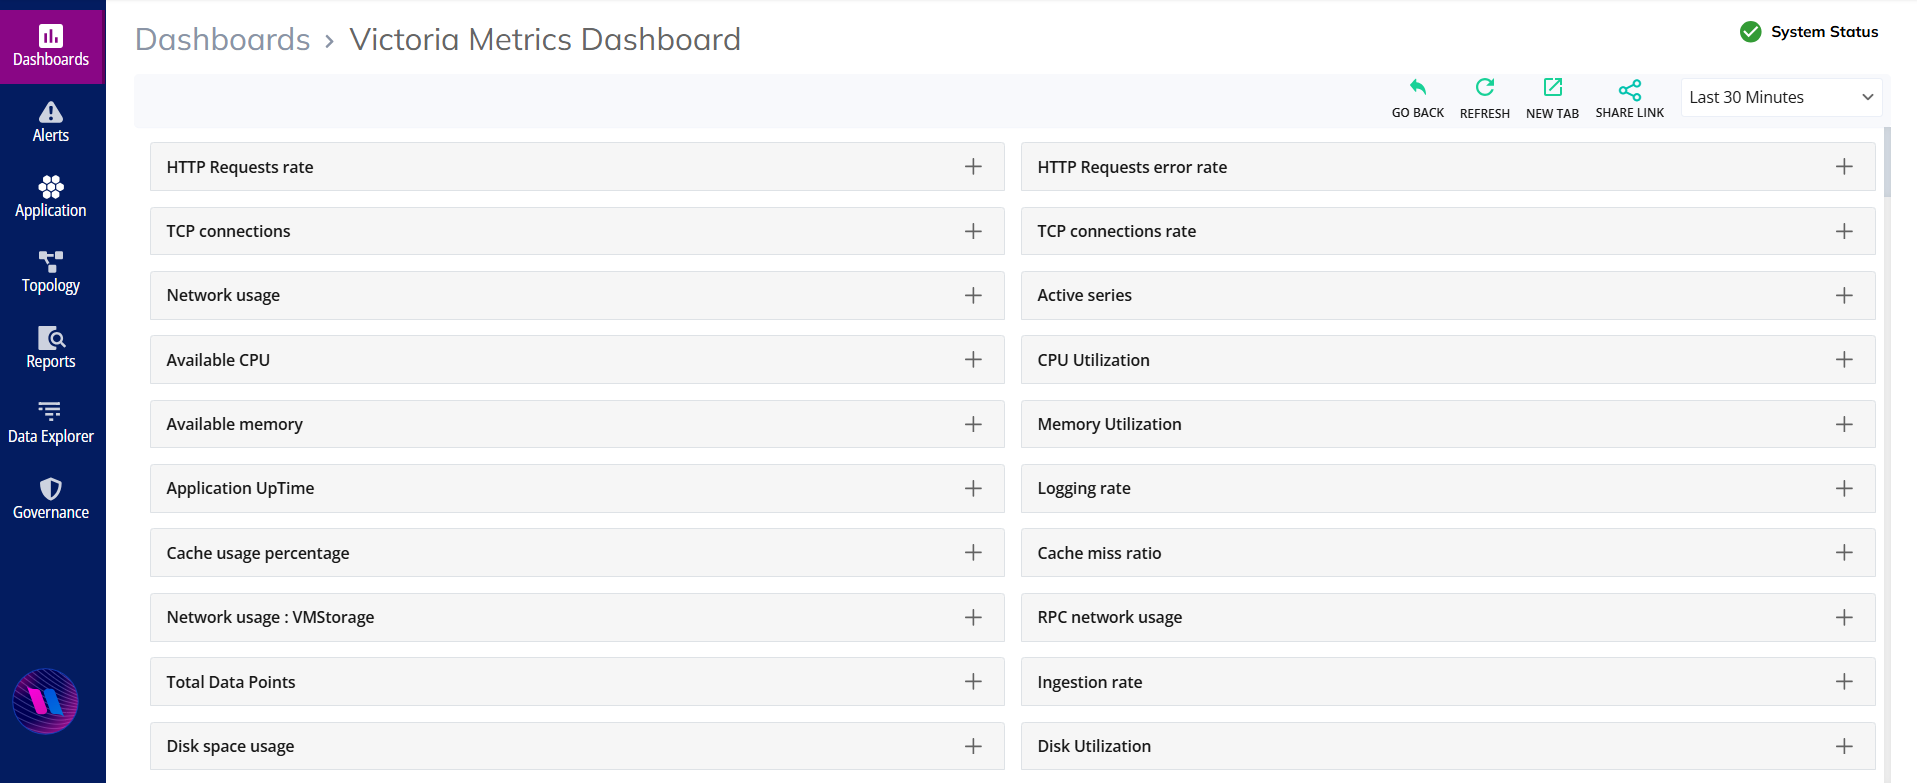This screenshot has height=783, width=1917.
Task: Open the Topology sidebar section
Action: (51, 272)
